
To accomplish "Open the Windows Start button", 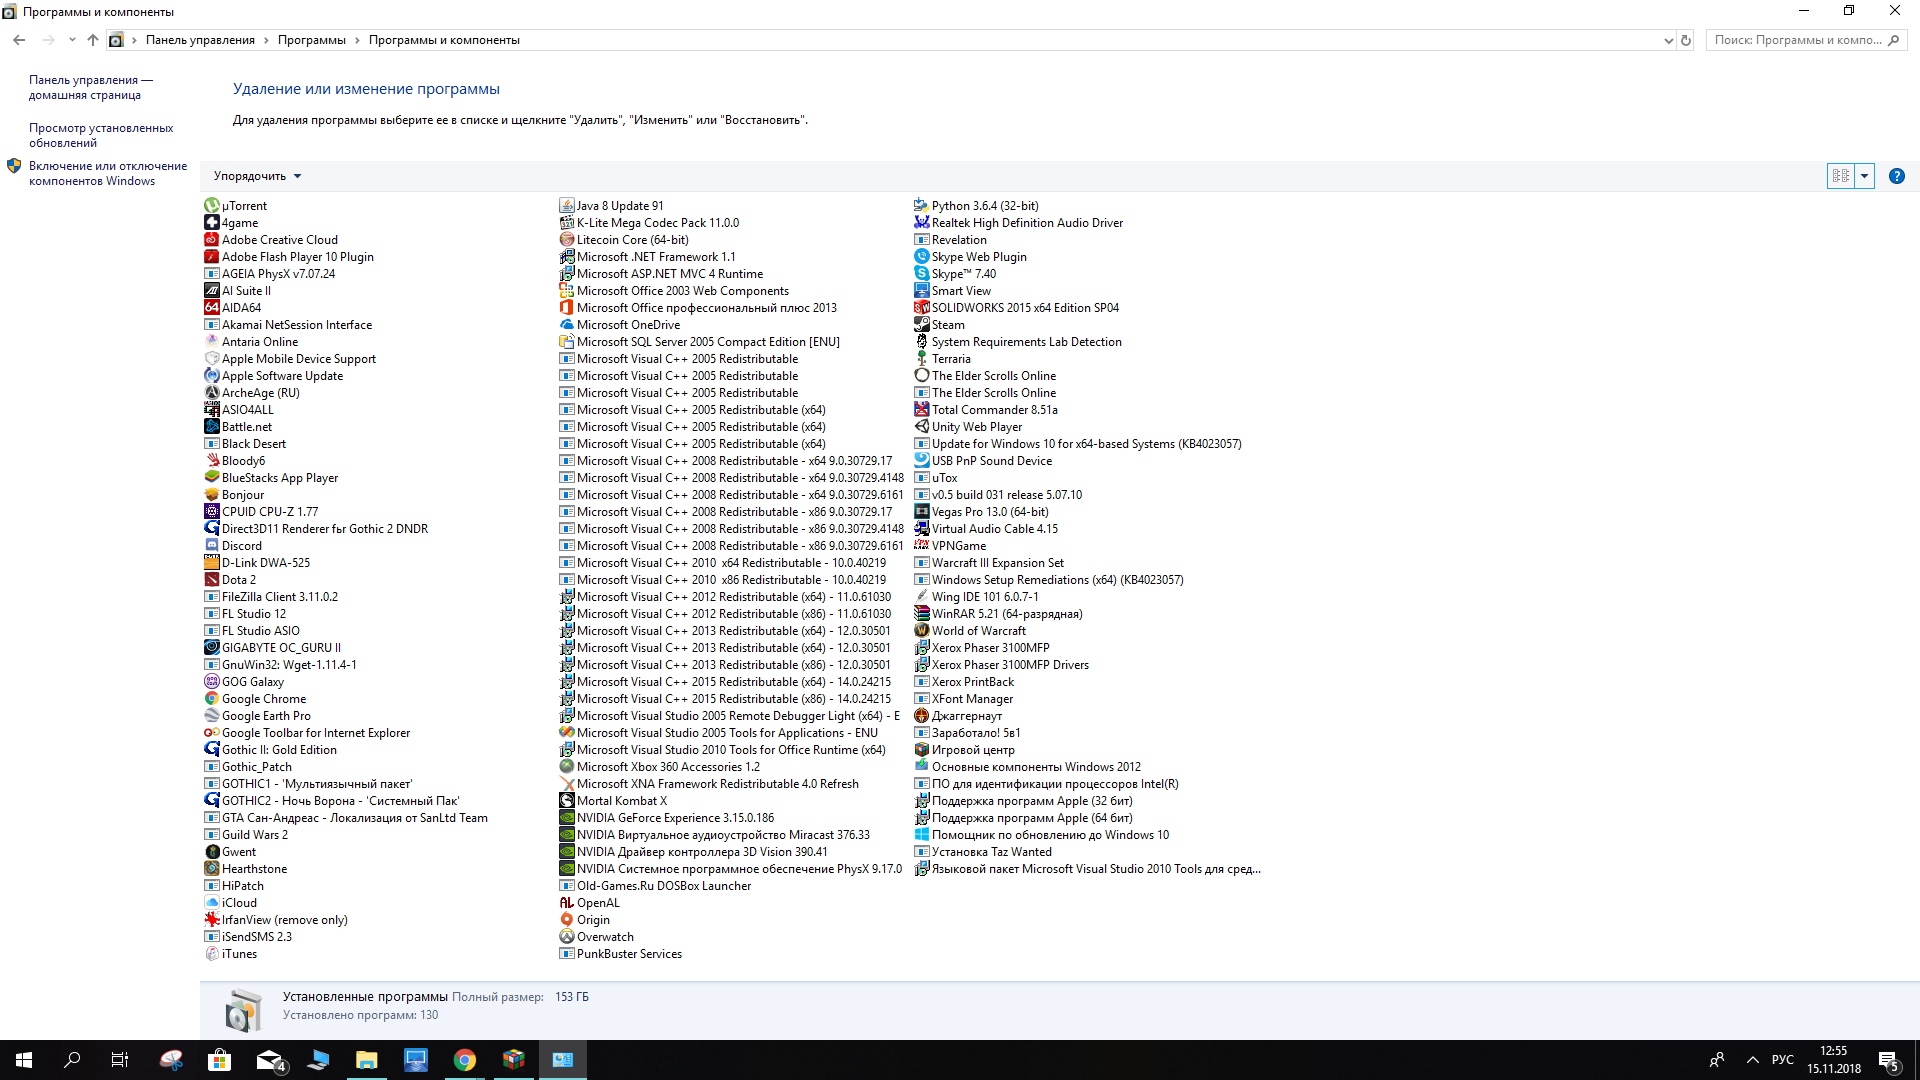I will [x=24, y=1060].
